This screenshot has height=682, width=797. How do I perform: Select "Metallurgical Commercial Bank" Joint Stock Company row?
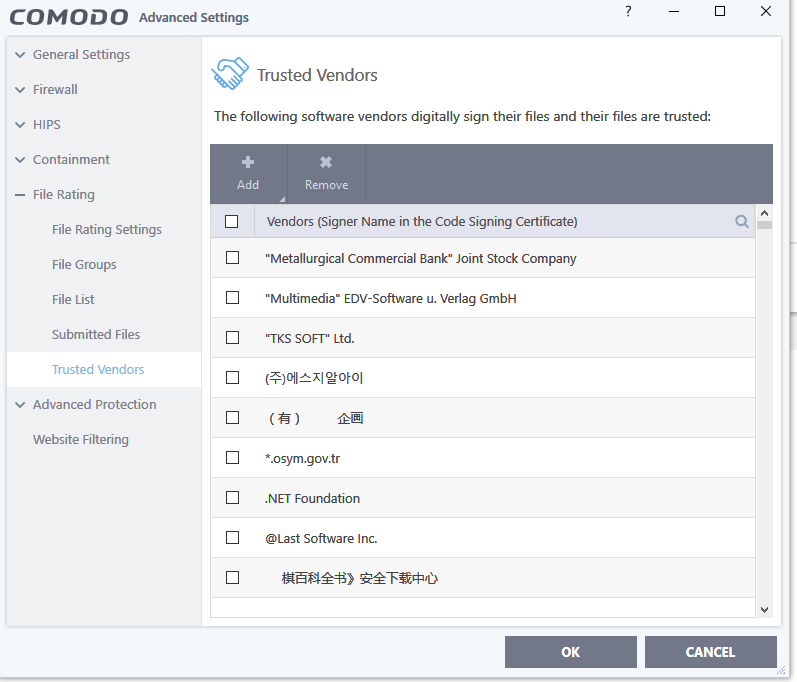point(483,258)
